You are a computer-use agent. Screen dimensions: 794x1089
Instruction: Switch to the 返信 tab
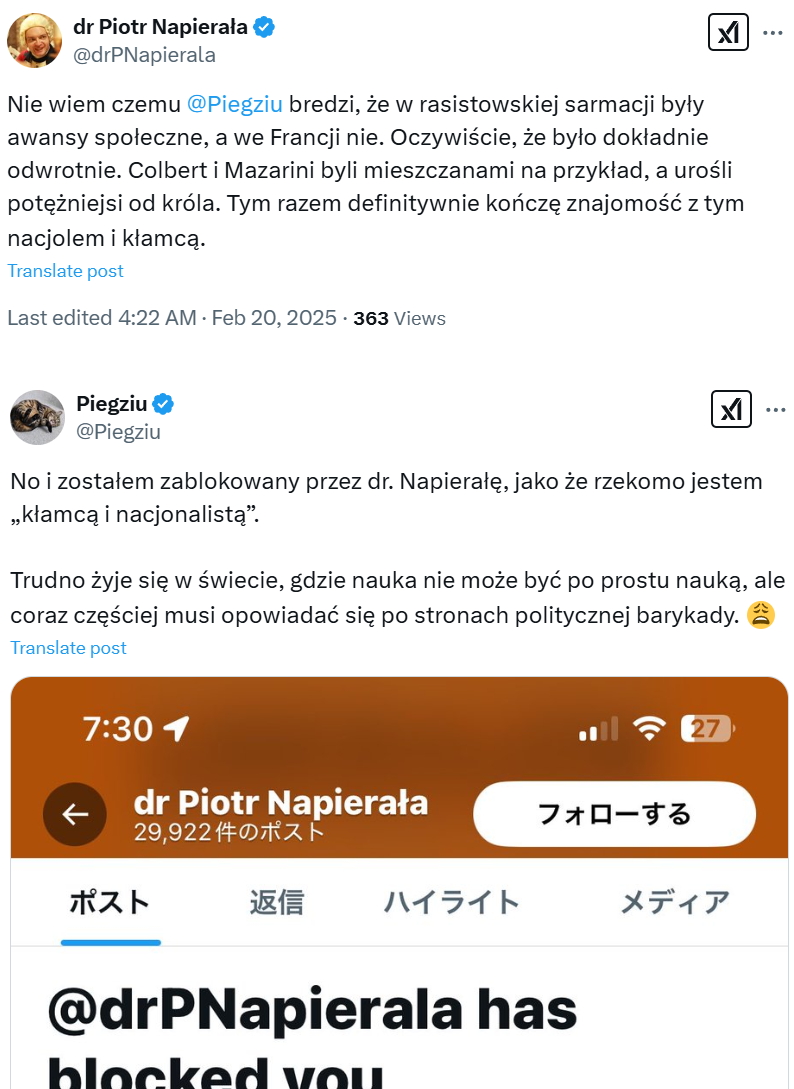[276, 902]
